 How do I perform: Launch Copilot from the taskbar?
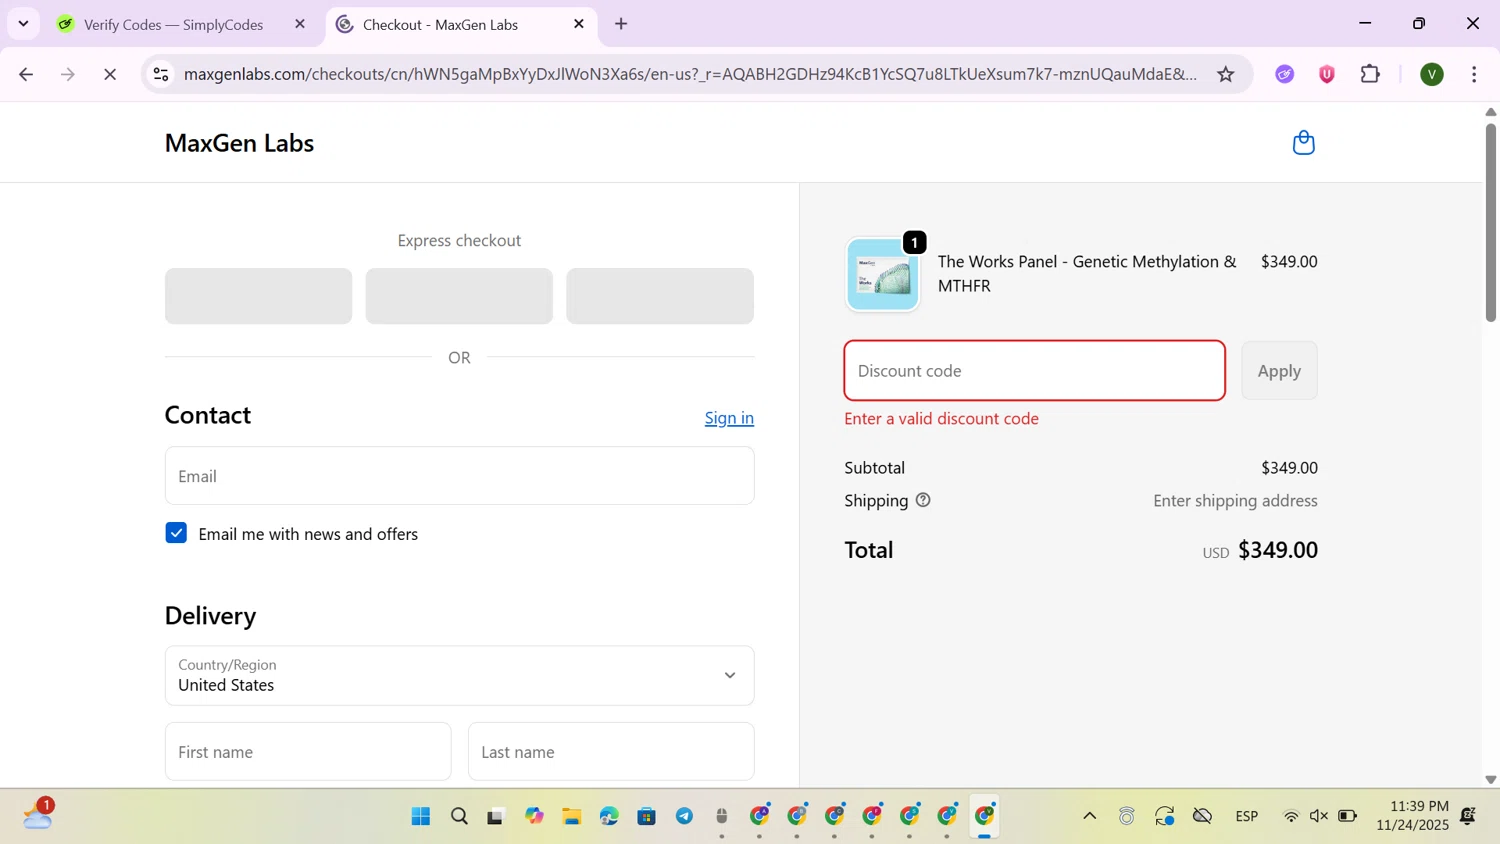[x=534, y=816]
